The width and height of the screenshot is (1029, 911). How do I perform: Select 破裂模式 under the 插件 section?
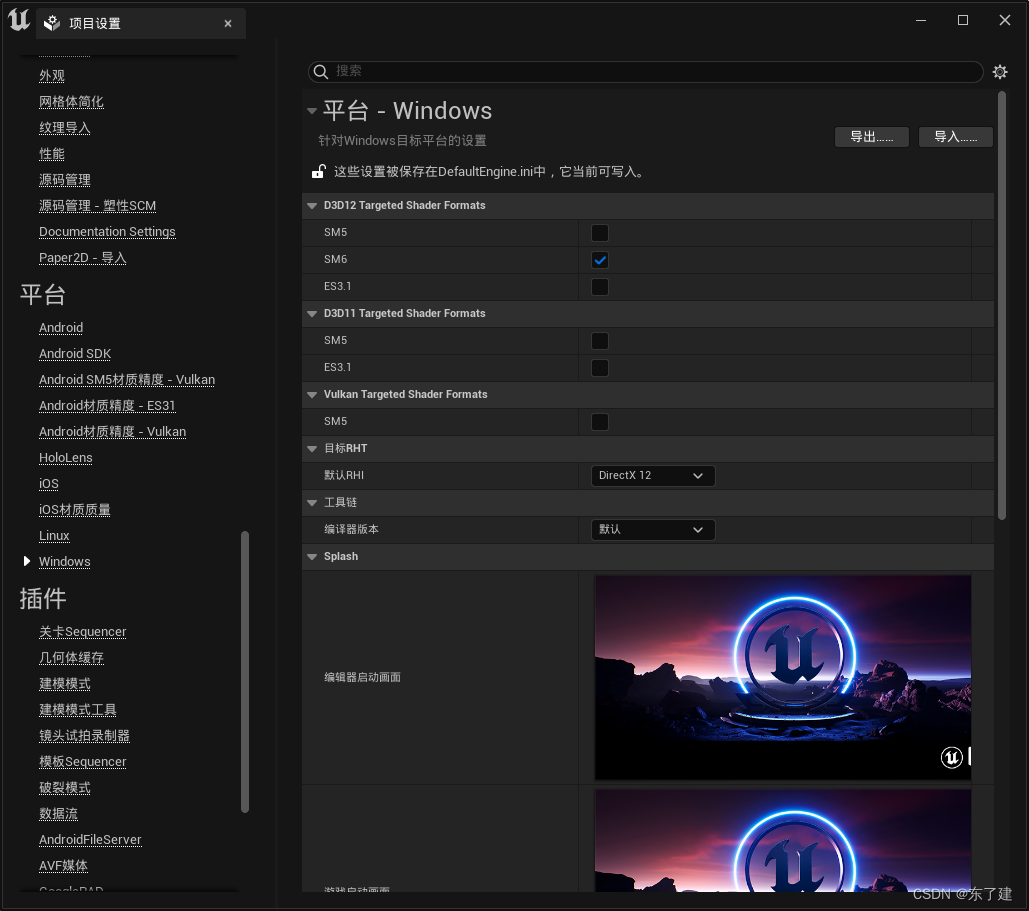point(64,787)
